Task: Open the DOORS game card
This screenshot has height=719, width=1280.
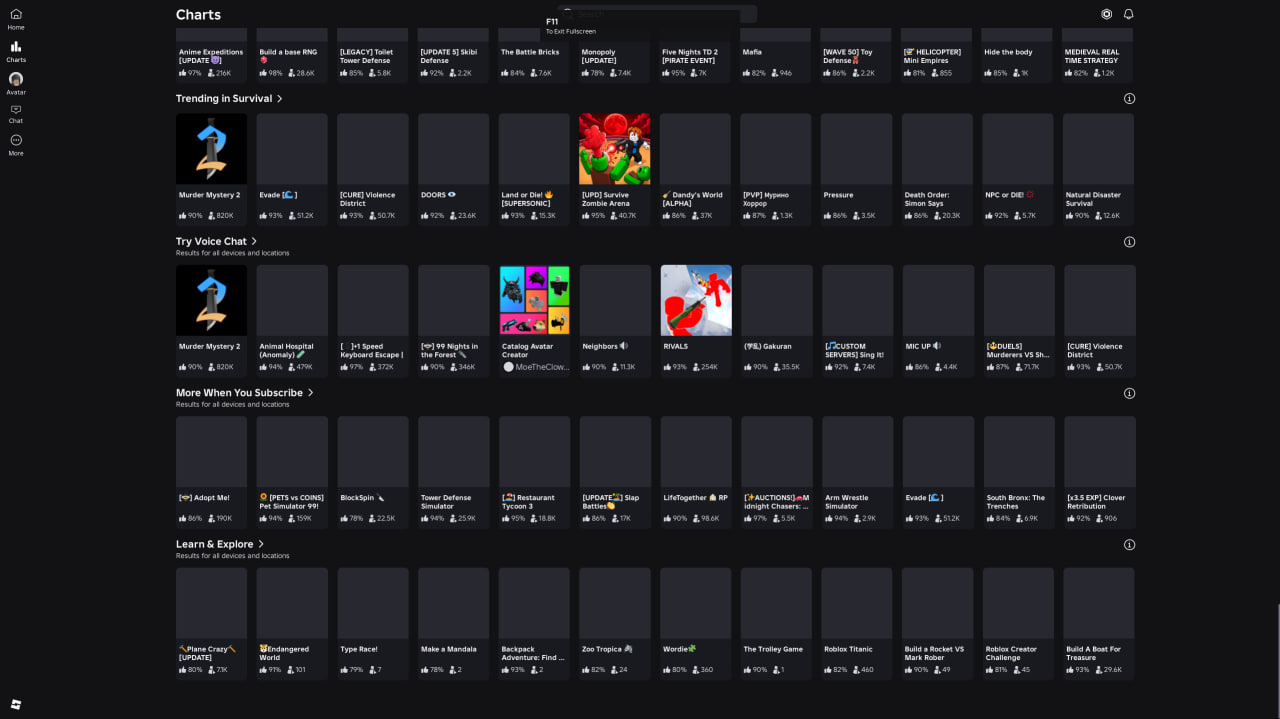Action: (x=453, y=169)
